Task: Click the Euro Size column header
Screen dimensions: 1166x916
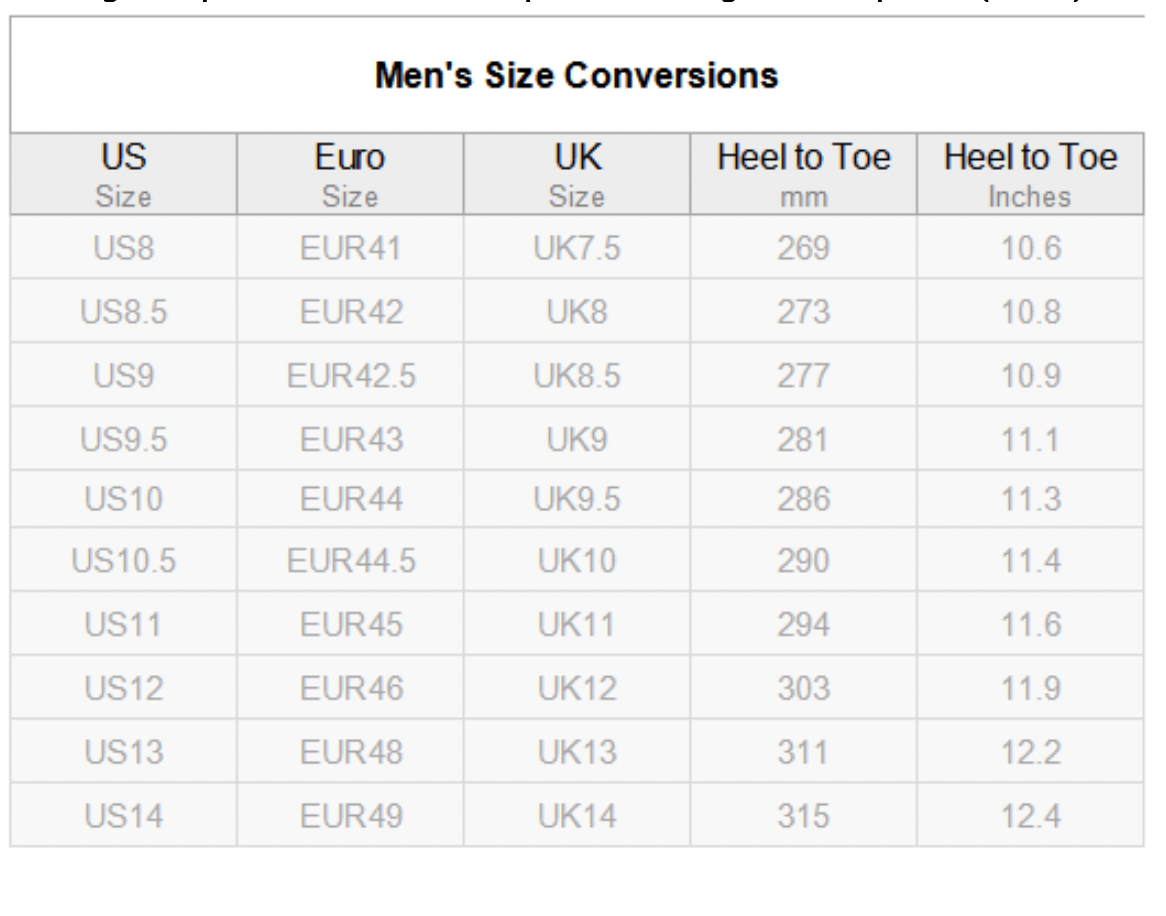Action: pos(350,175)
